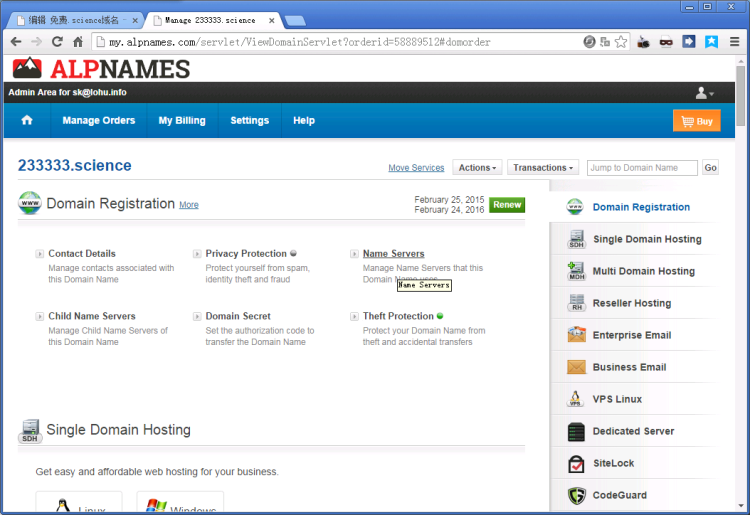The width and height of the screenshot is (750, 515).
Task: Open the Transactions dropdown
Action: coord(543,168)
